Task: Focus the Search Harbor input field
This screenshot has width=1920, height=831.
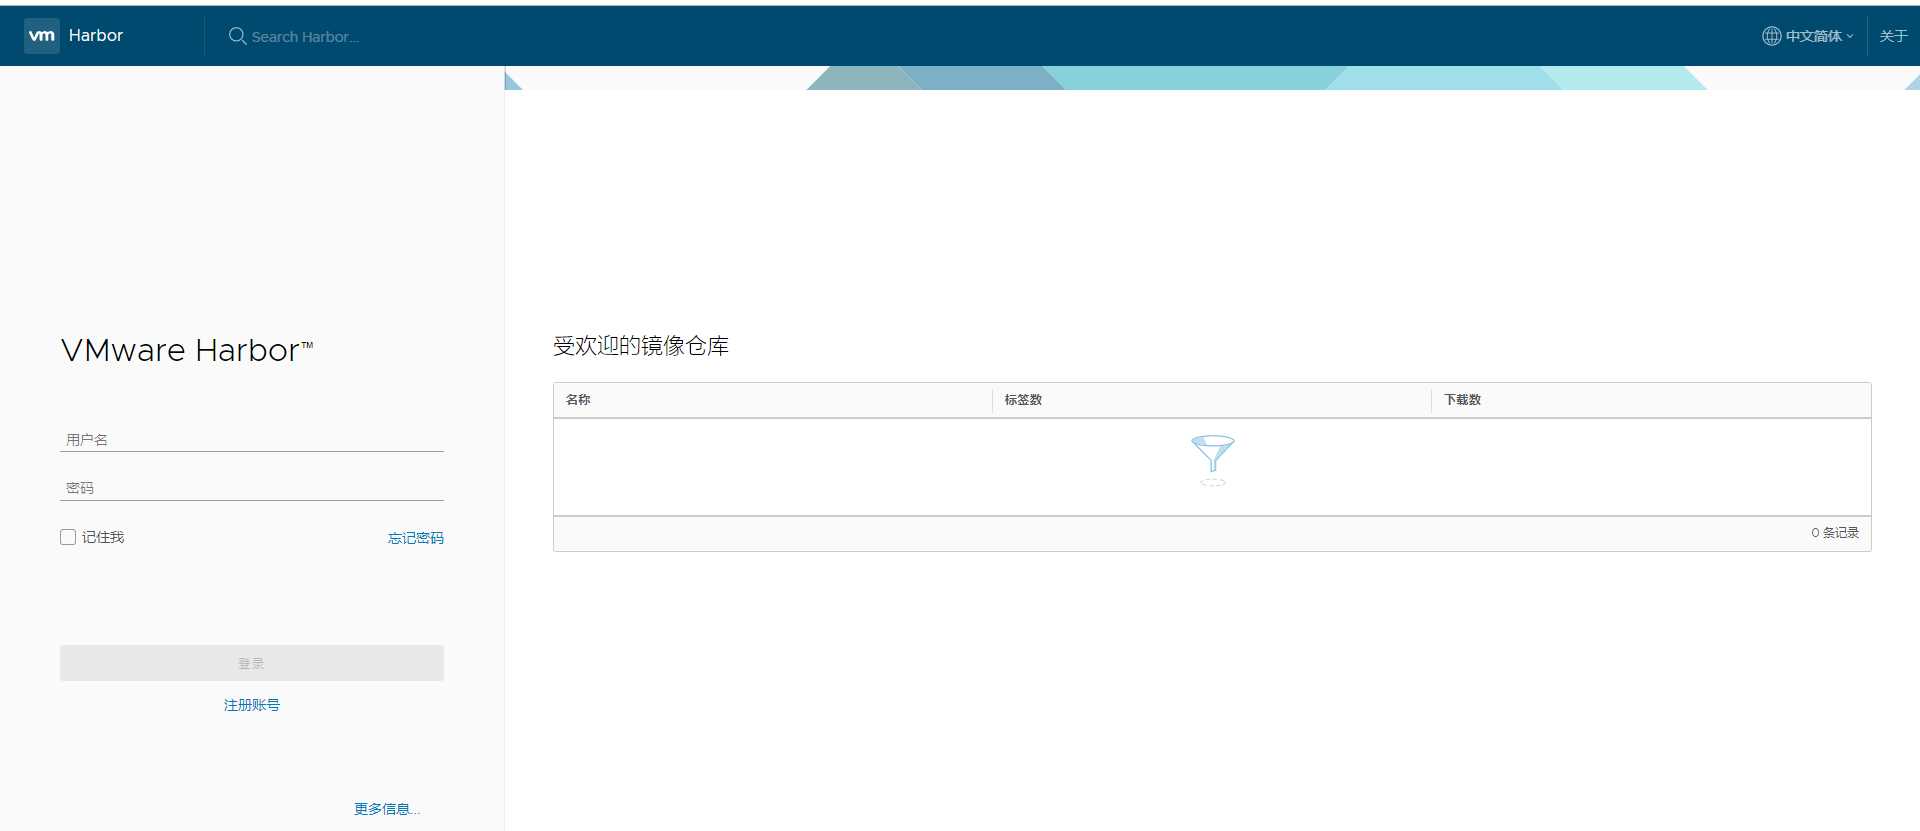Action: click(x=305, y=37)
